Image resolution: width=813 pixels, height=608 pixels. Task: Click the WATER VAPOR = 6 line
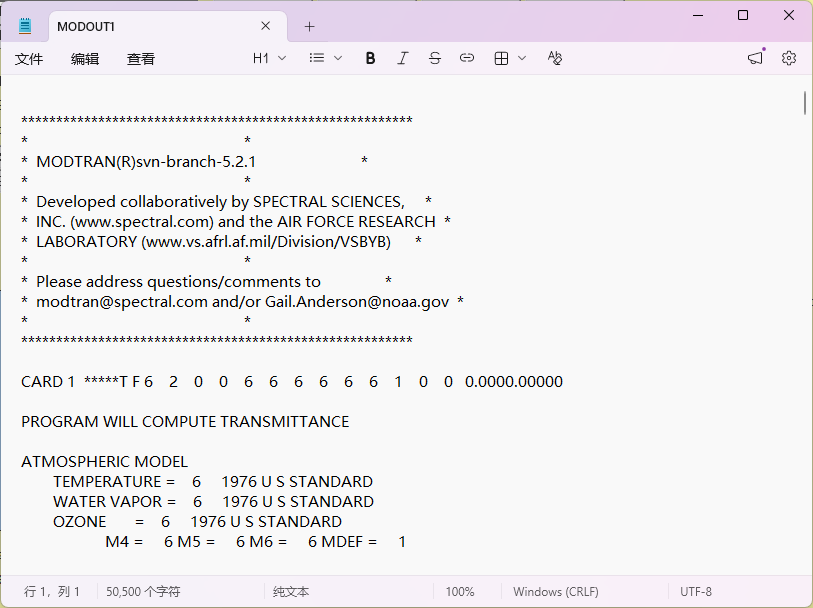(213, 502)
